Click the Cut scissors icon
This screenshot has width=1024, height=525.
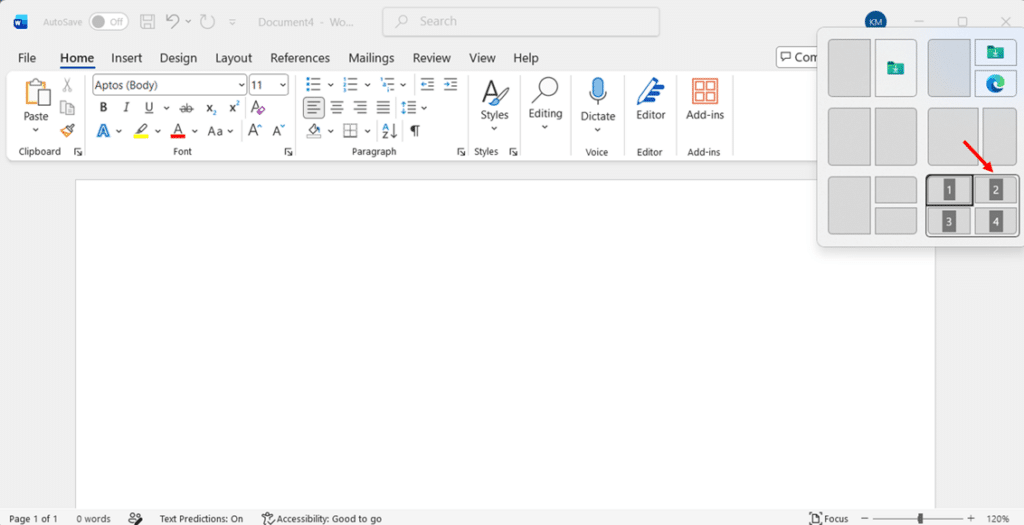point(67,85)
